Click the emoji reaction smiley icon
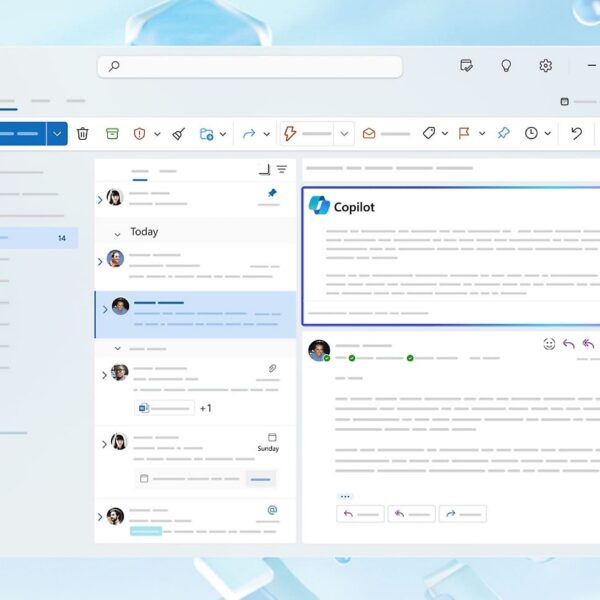This screenshot has height=600, width=600. pyautogui.click(x=549, y=344)
